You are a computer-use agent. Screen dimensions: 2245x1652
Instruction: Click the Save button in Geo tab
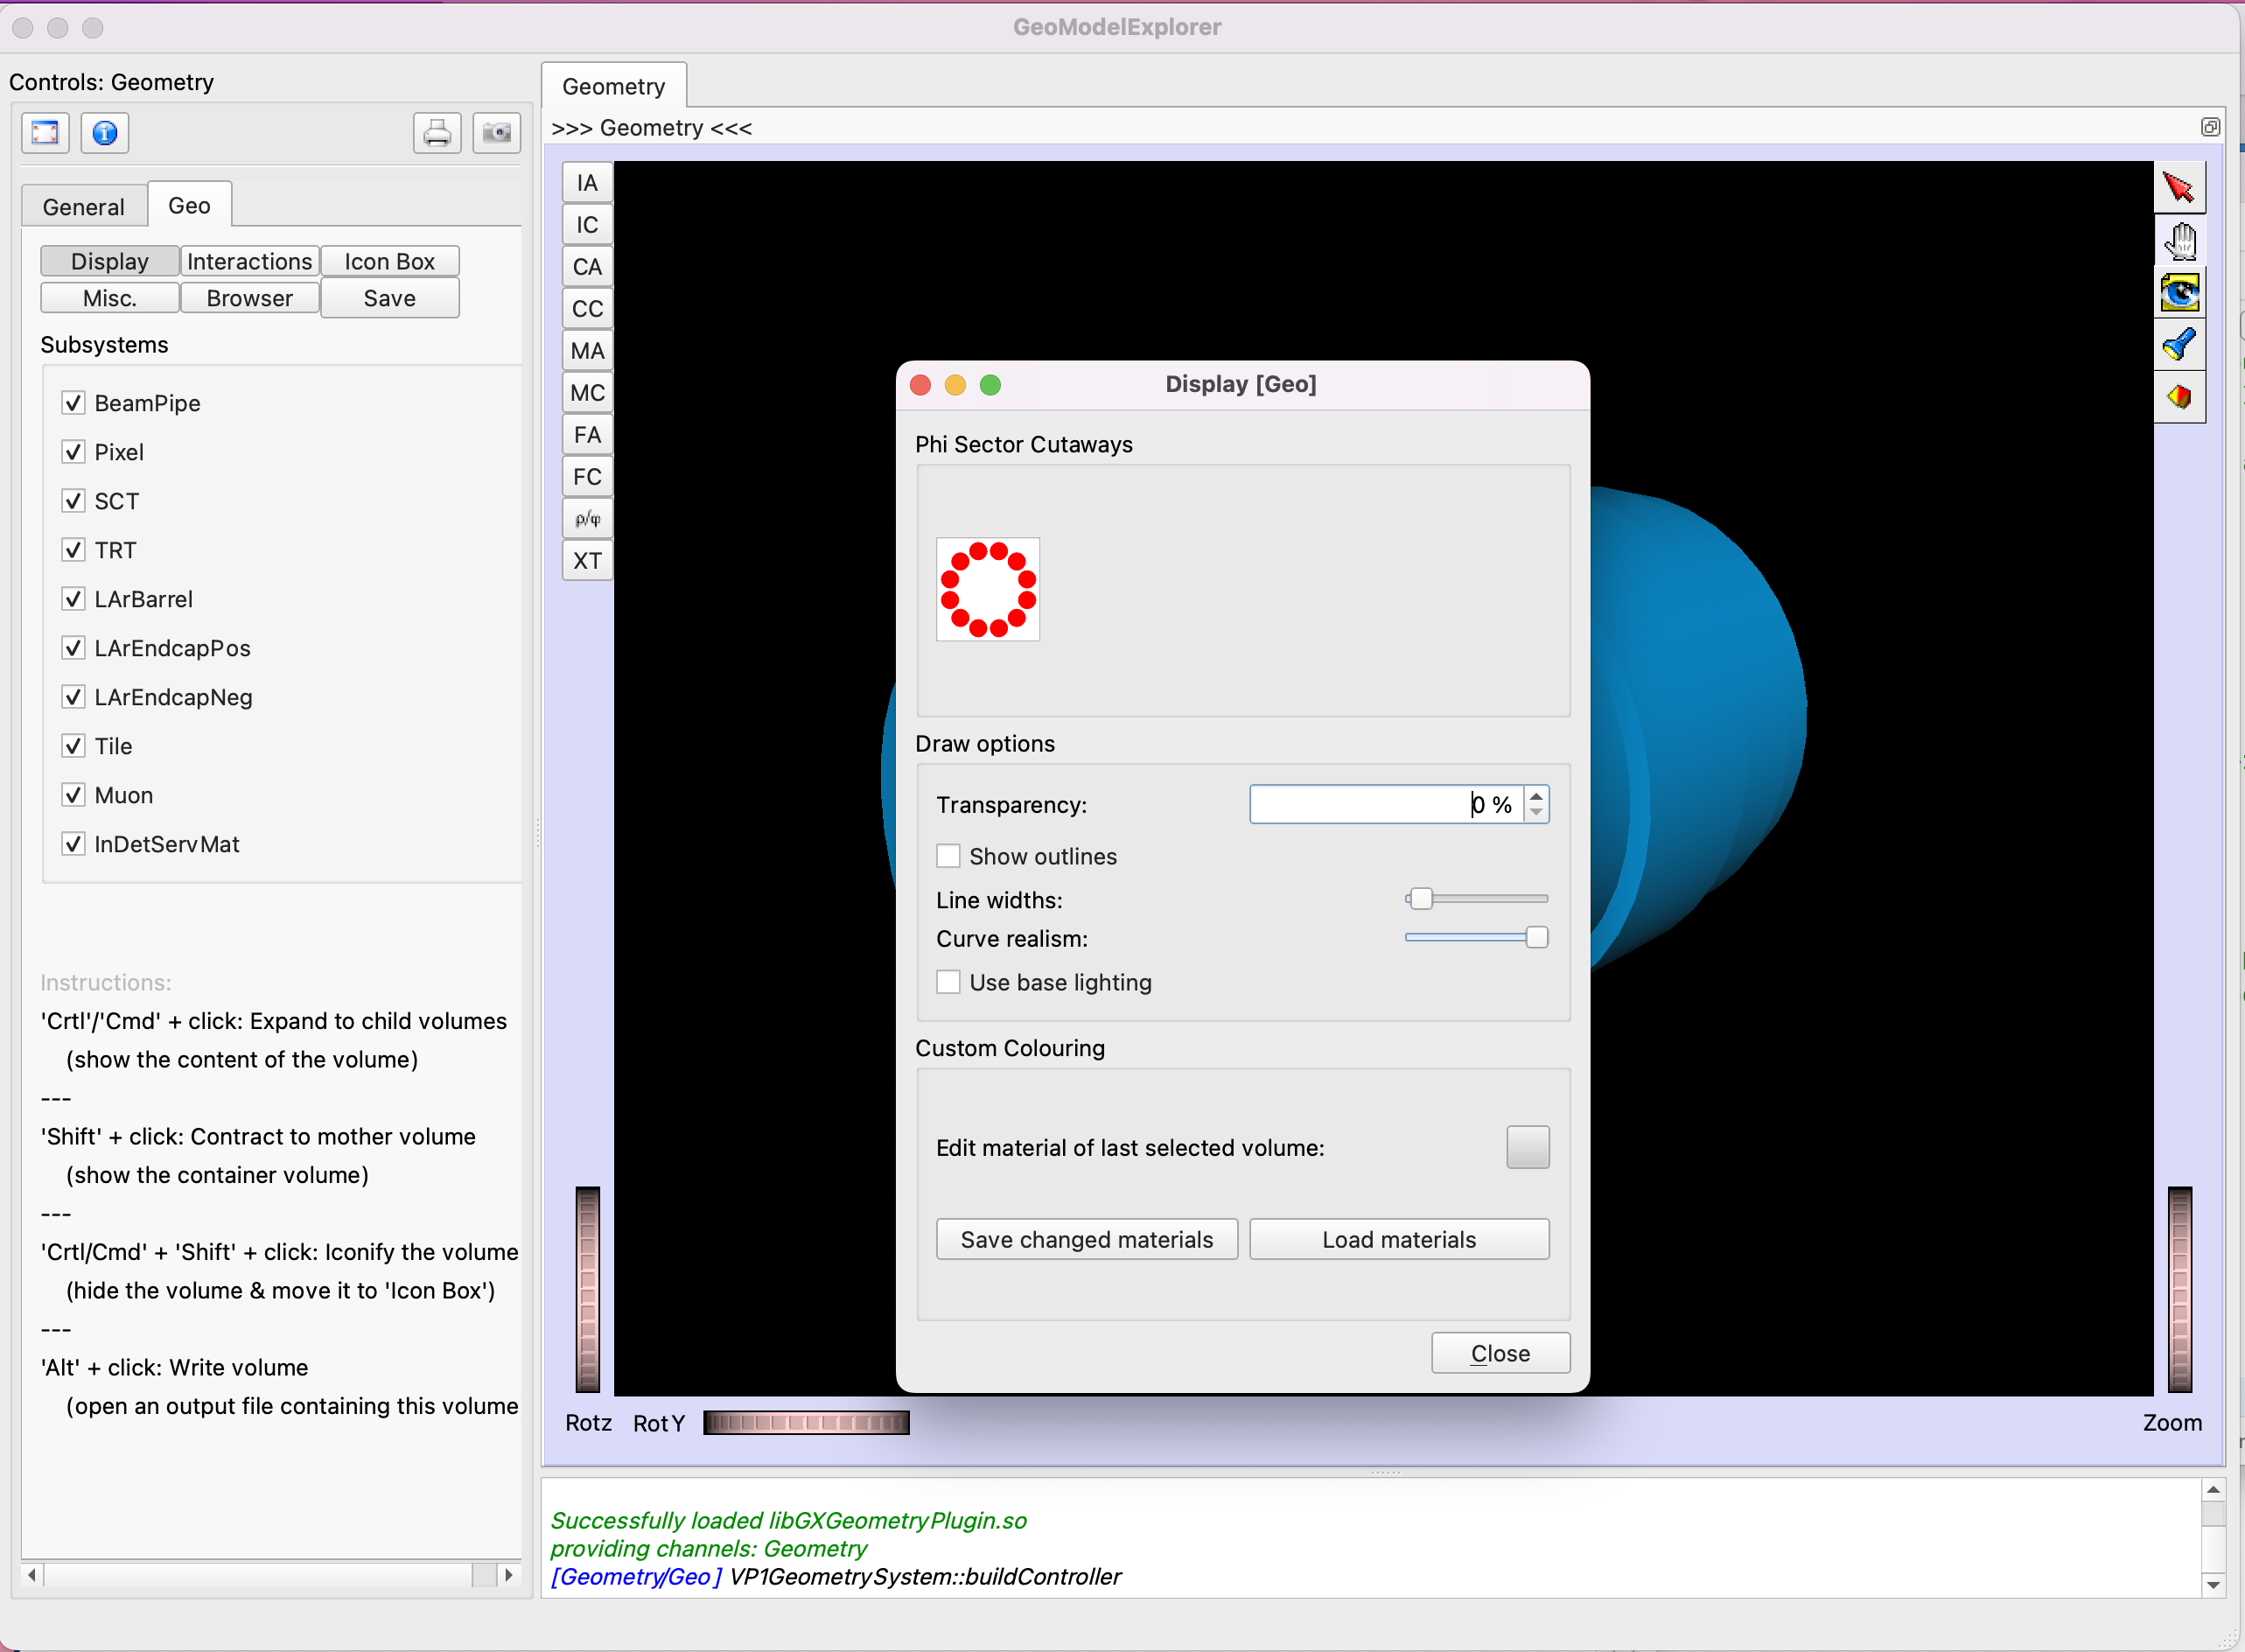click(x=390, y=298)
